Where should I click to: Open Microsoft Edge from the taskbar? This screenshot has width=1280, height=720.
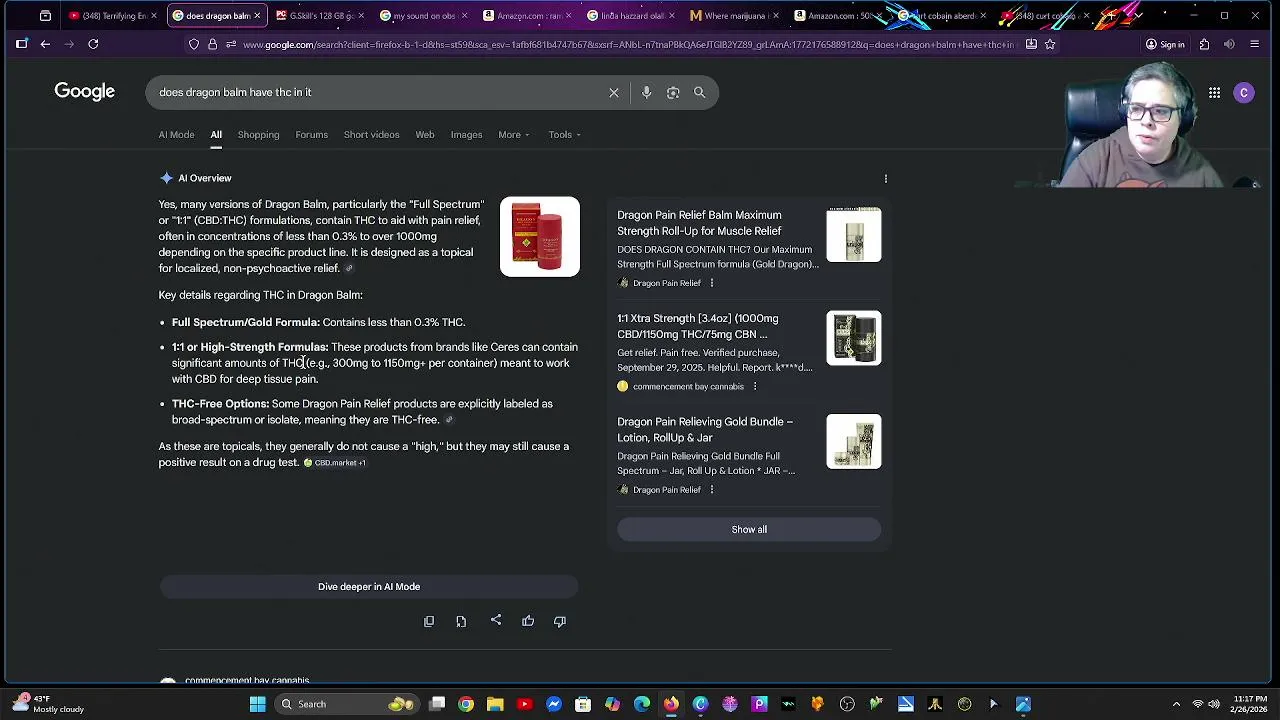641,704
